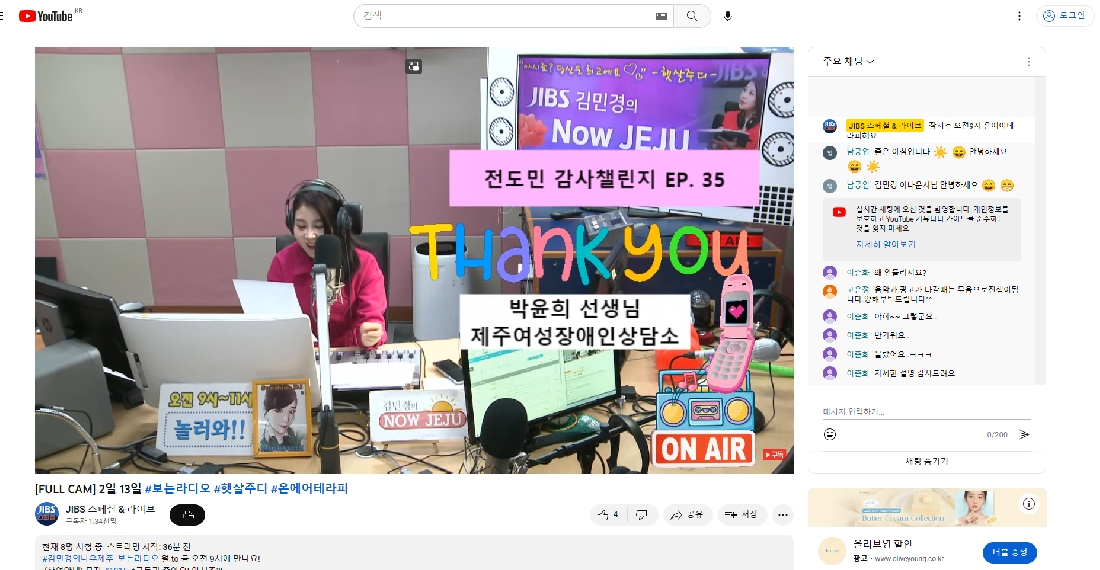The width and height of the screenshot is (1100, 570).
Task: Click the first user avatar above the chat notice
Action: point(830,152)
